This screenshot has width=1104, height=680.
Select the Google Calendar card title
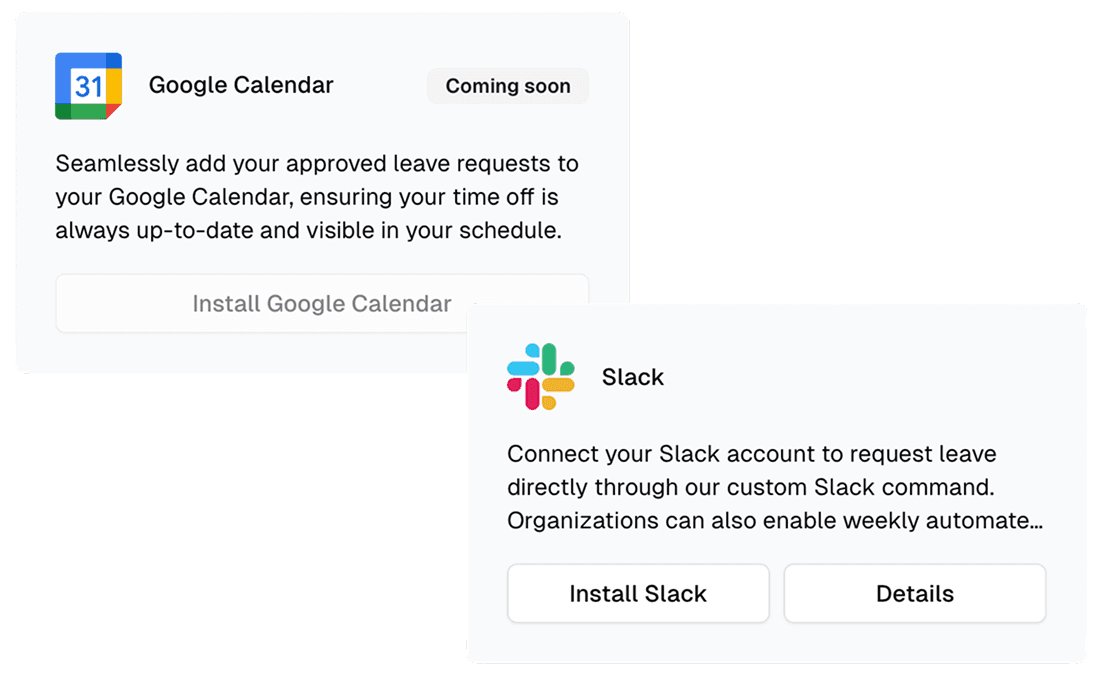click(240, 85)
